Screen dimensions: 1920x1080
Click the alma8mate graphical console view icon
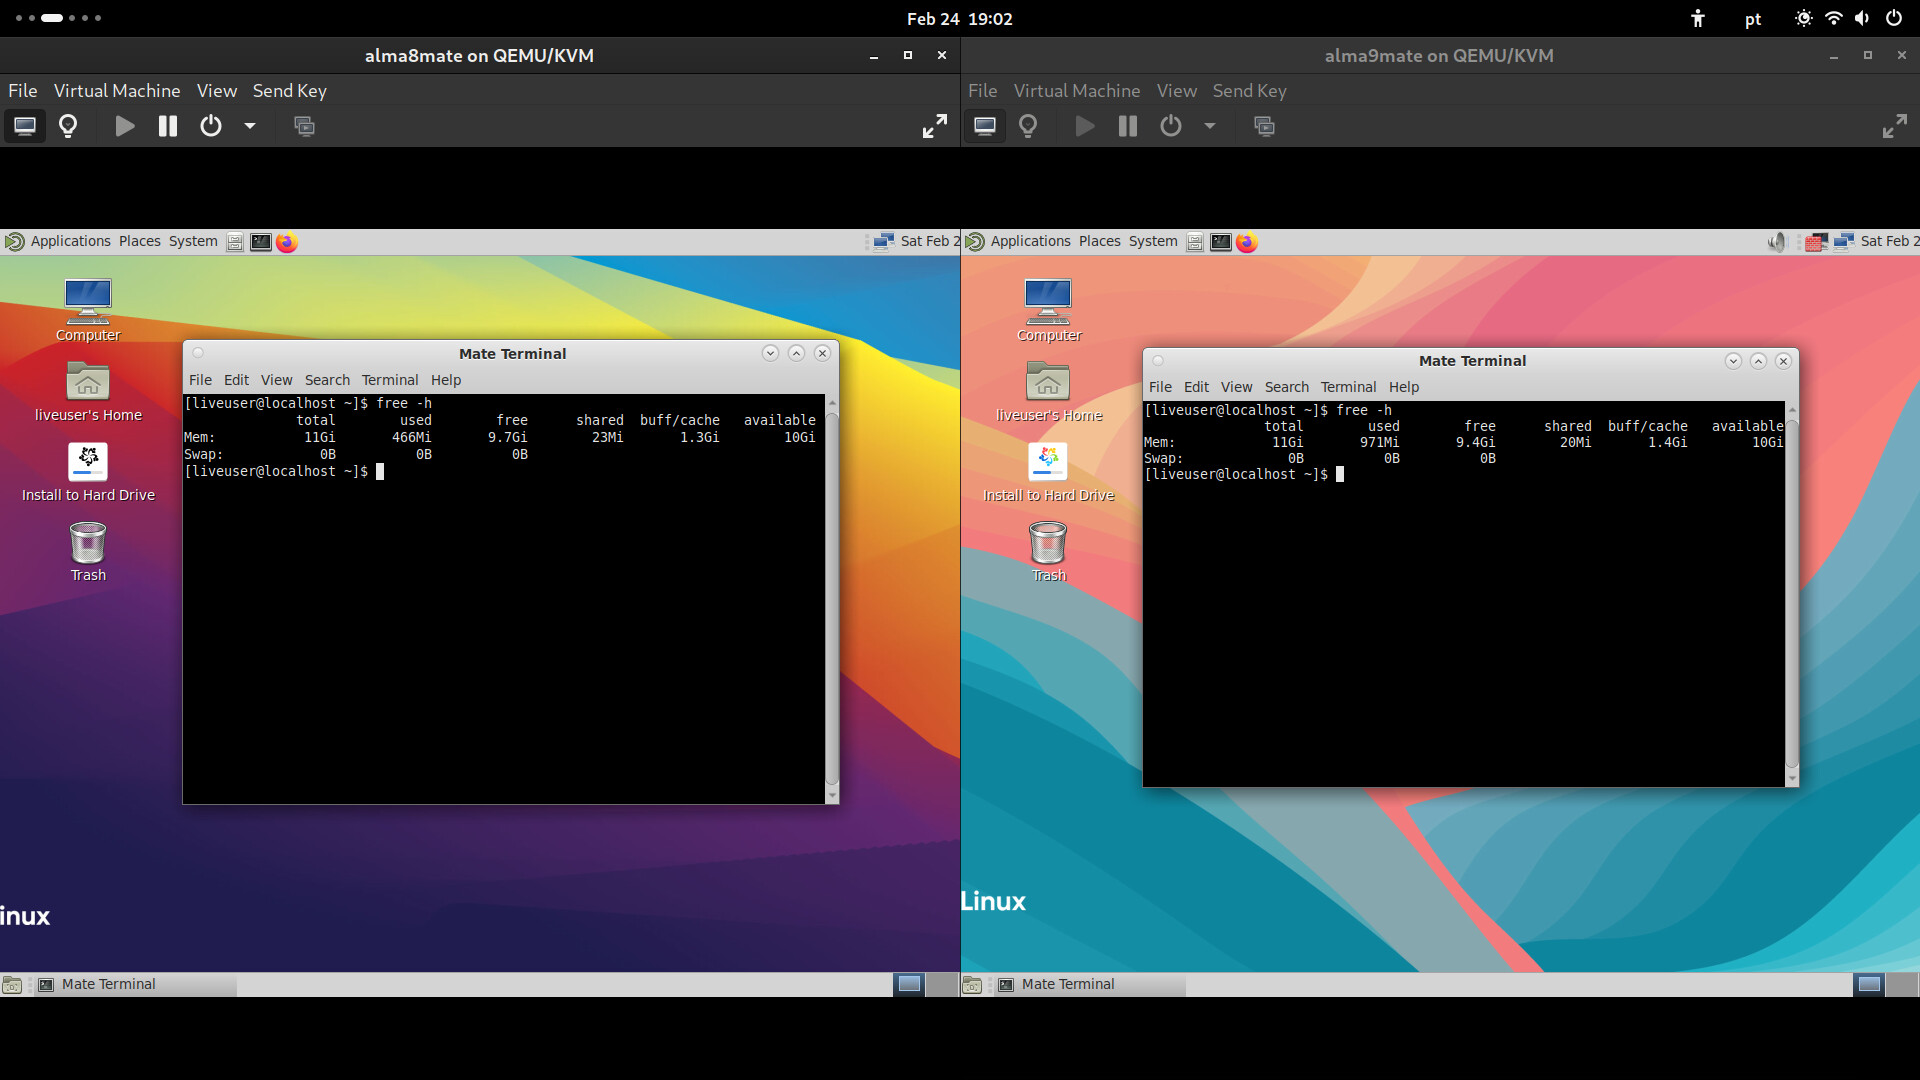pos(25,126)
